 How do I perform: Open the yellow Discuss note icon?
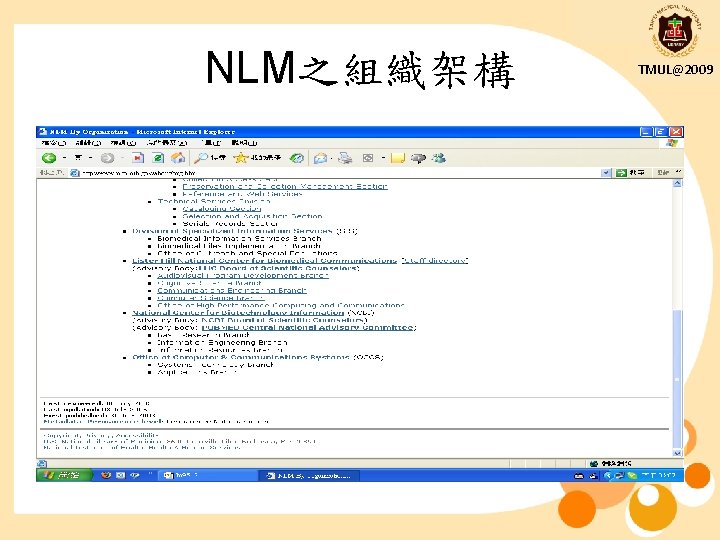[398, 158]
